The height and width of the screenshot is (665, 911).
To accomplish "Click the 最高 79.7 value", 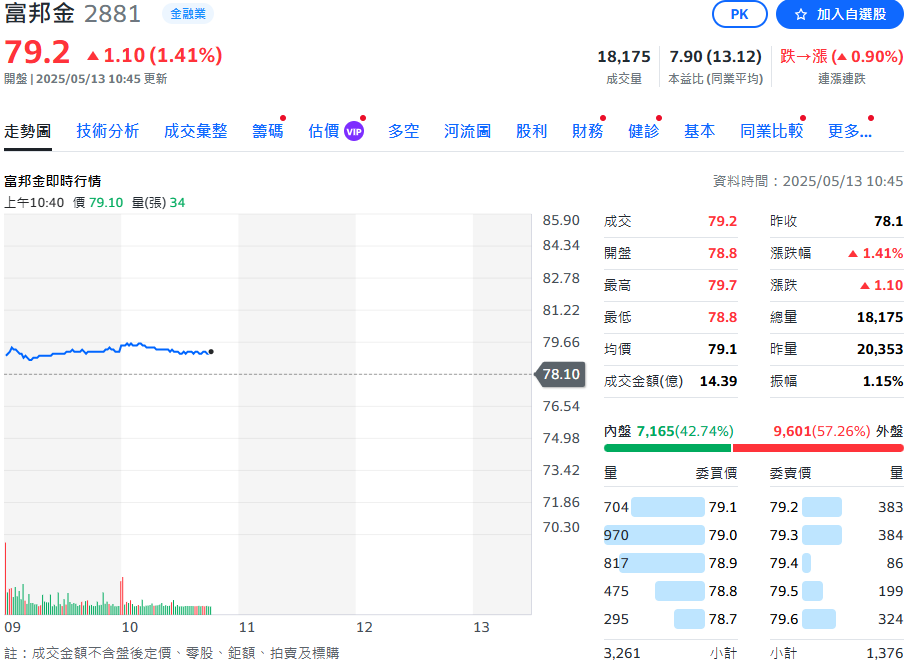I will point(722,285).
